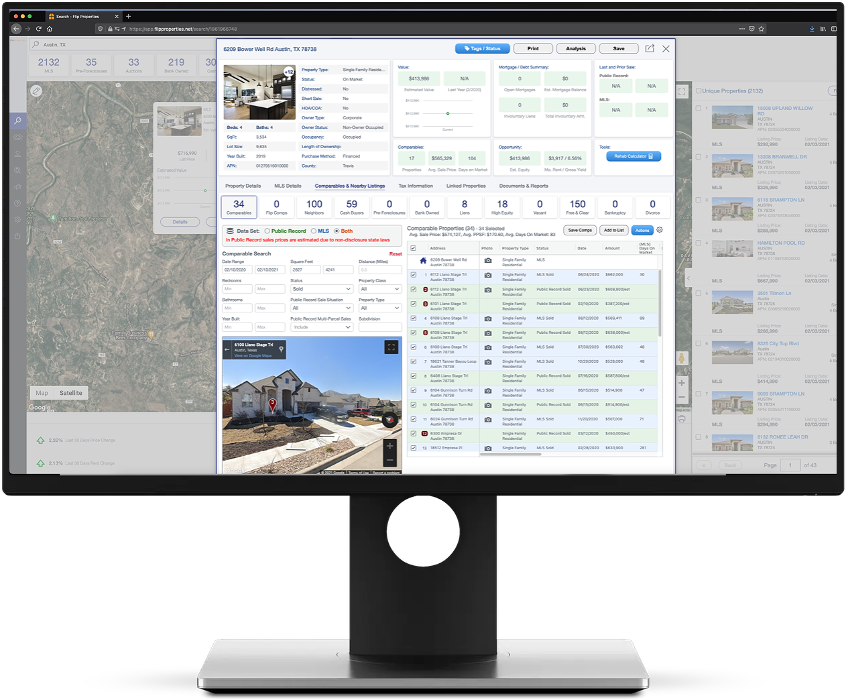846x700 pixels.
Task: Switch to the Documents & Reports tab
Action: pyautogui.click(x=523, y=186)
